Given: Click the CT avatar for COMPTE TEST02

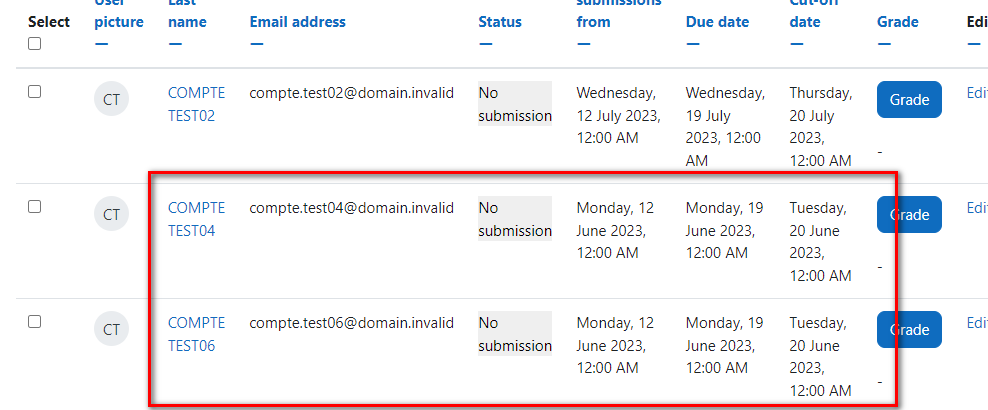Looking at the screenshot, I should click(x=112, y=100).
